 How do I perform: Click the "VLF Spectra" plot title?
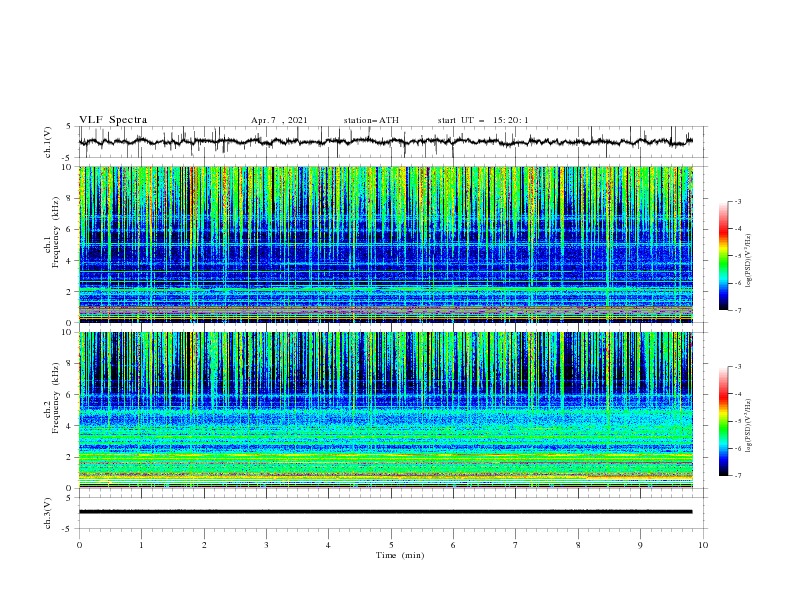113,120
